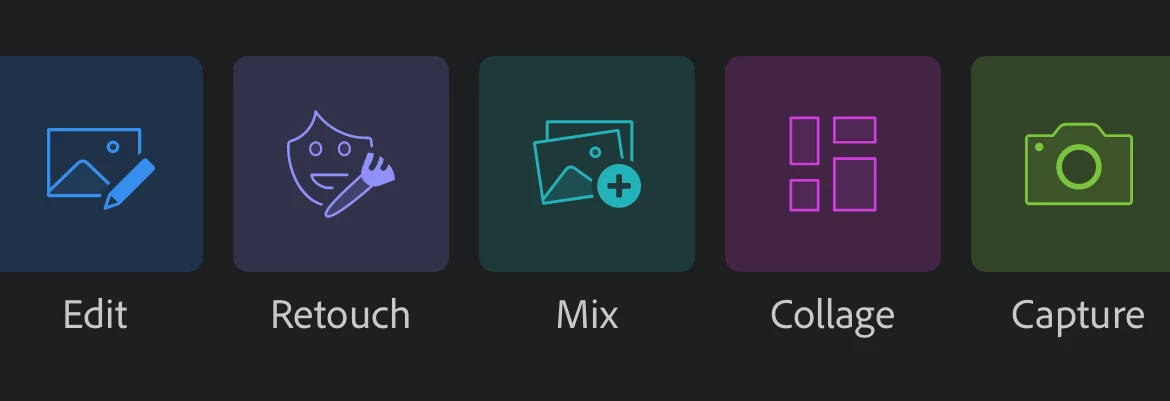Viewport: 1170px width, 401px height.
Task: Open the Collage grid layout icon
Action: click(833, 164)
